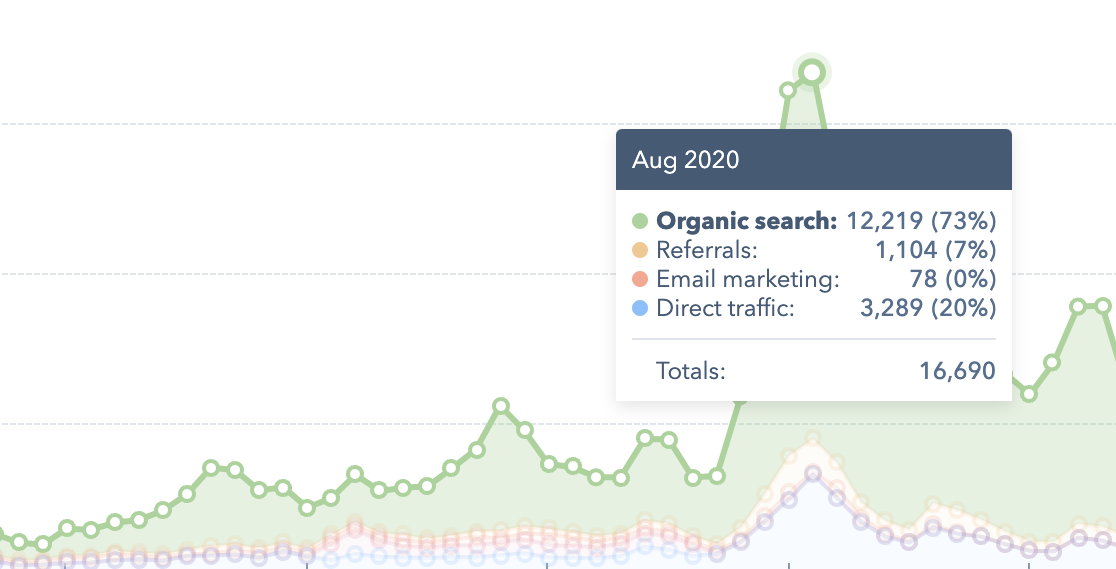The height and width of the screenshot is (569, 1116).
Task: Click the green data point just before the highlighted peak
Action: (x=788, y=90)
